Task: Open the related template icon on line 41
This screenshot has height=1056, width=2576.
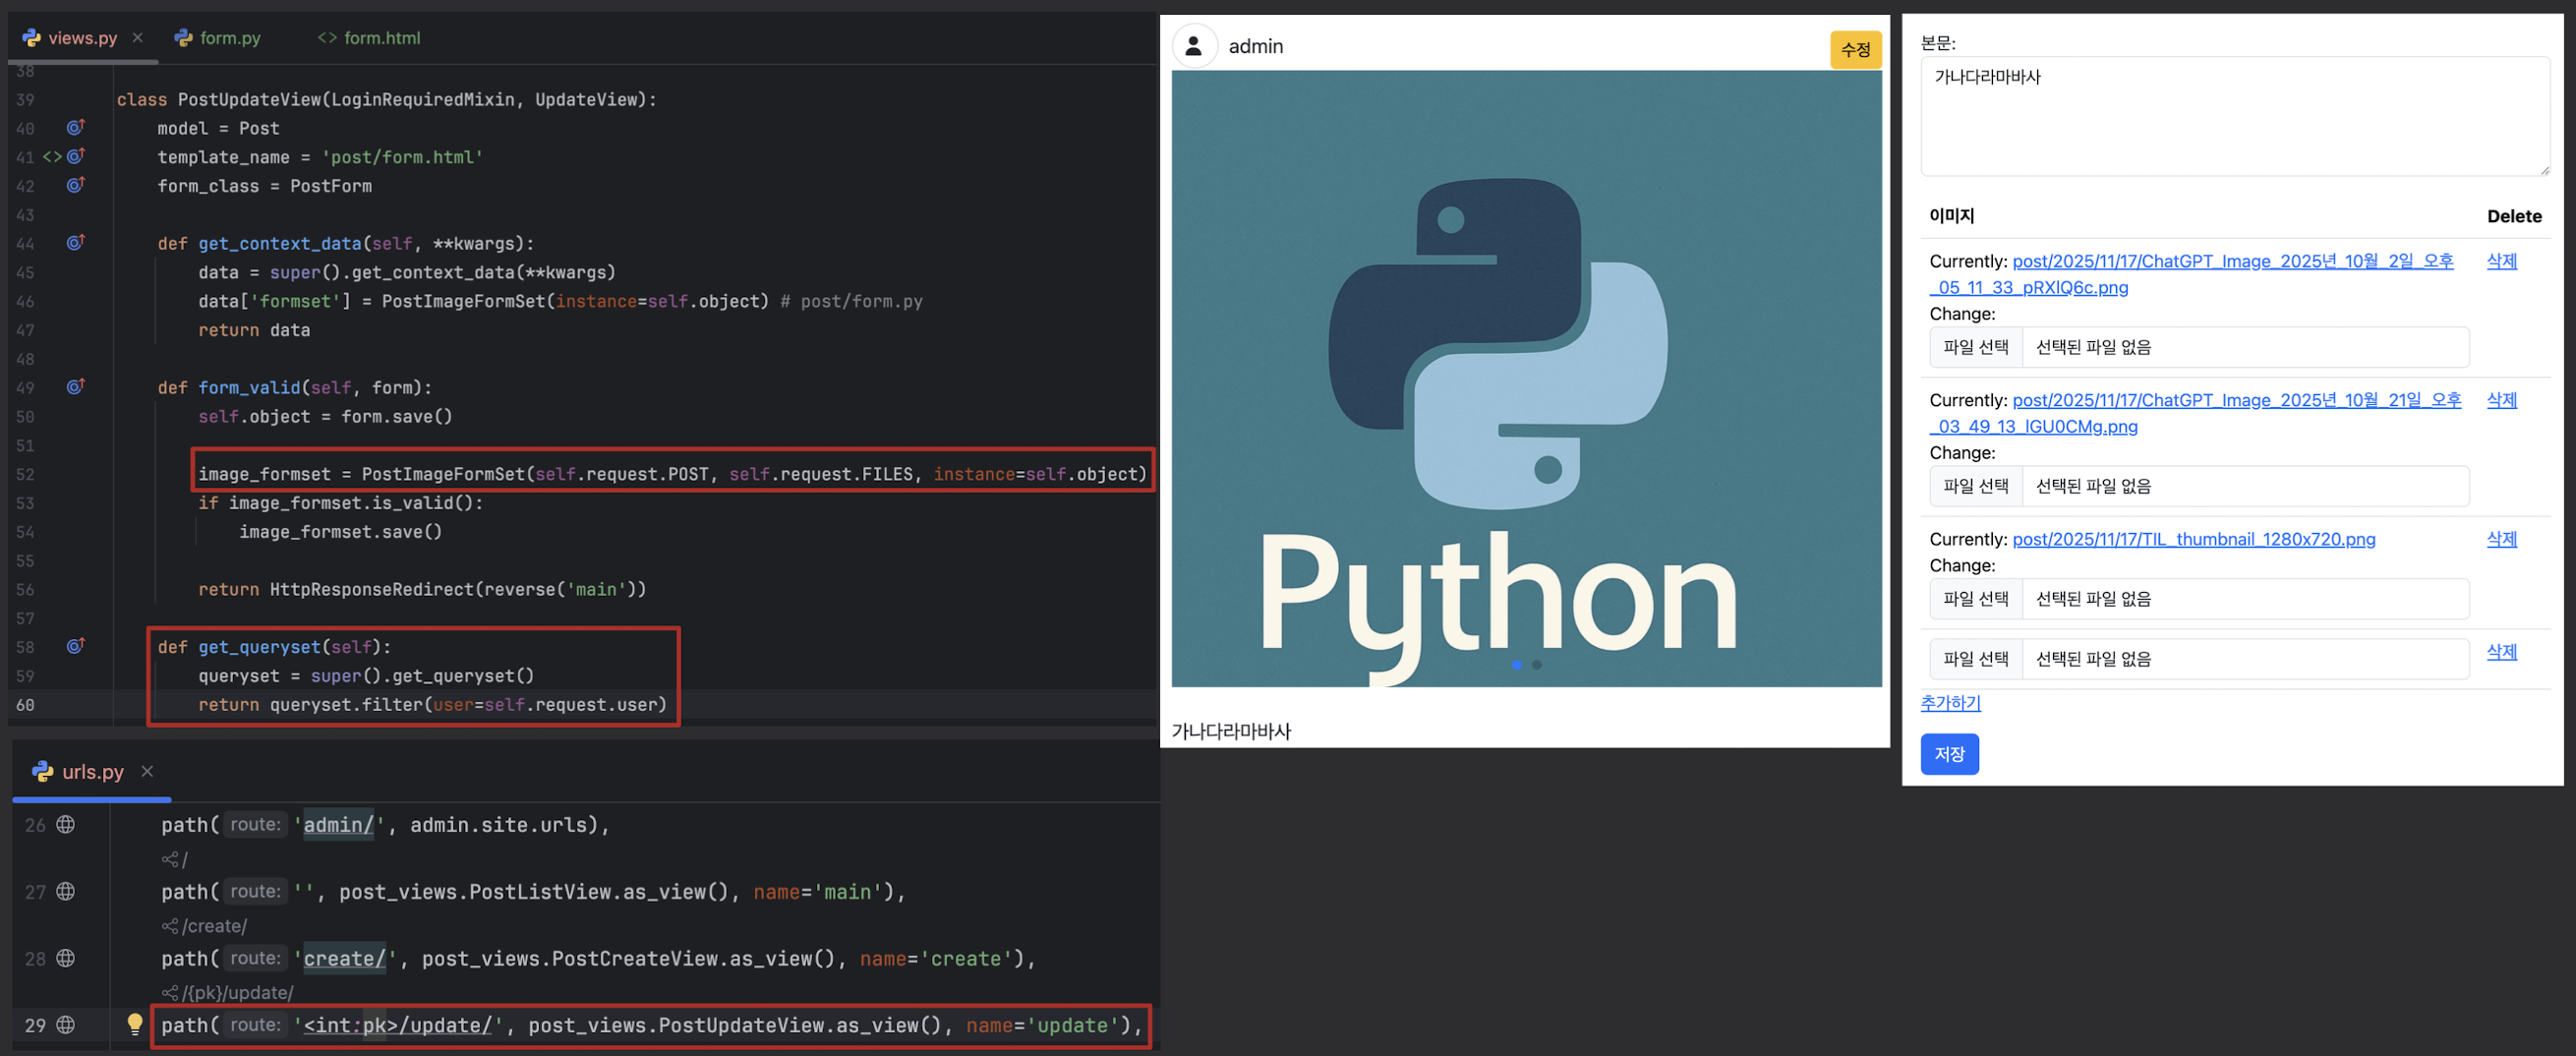Action: (52, 157)
